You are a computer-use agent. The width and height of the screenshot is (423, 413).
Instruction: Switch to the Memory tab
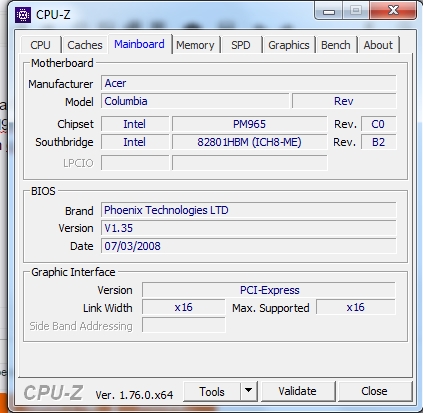tap(195, 45)
